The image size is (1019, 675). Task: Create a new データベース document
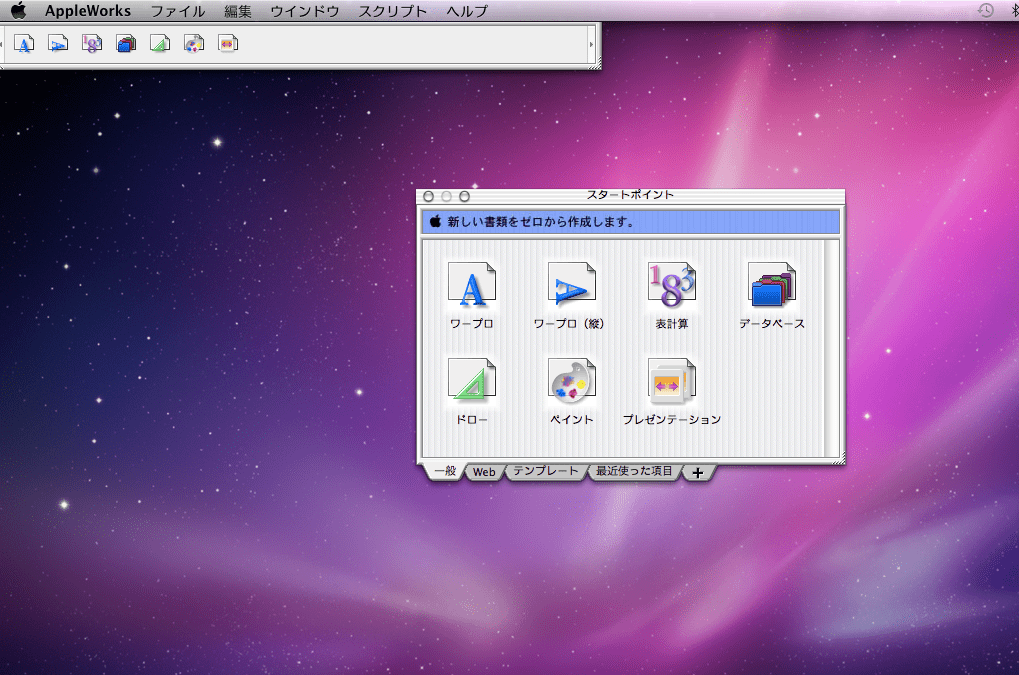click(771, 294)
